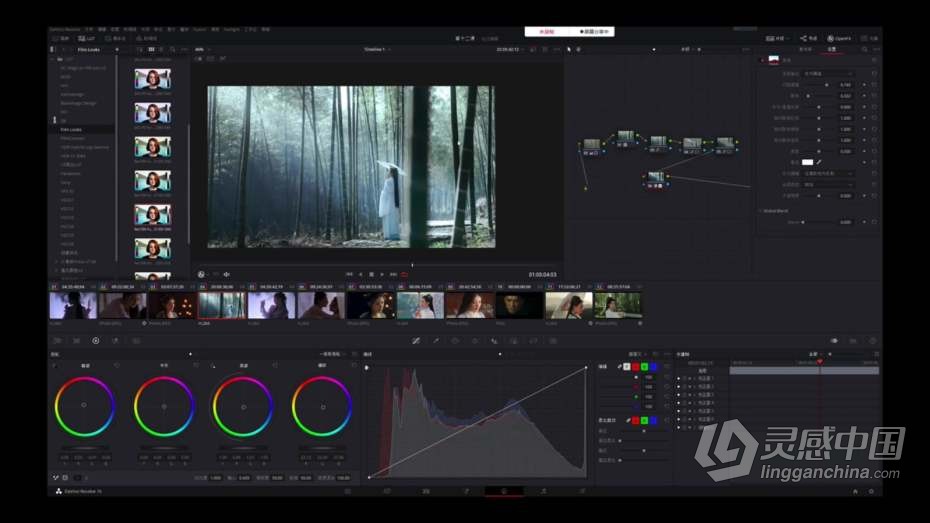Click the top-right control point of the curve

586,368
